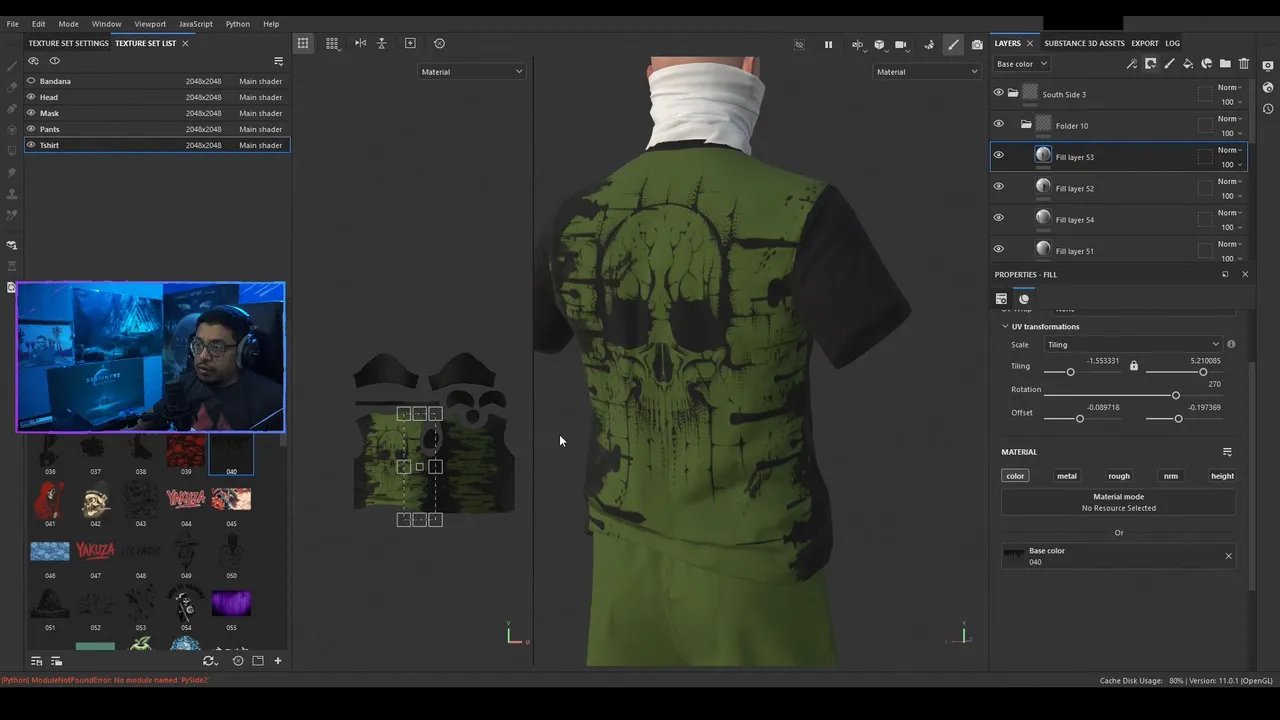Open the right viewport Material dropdown
1280x720 pixels.
927,72
